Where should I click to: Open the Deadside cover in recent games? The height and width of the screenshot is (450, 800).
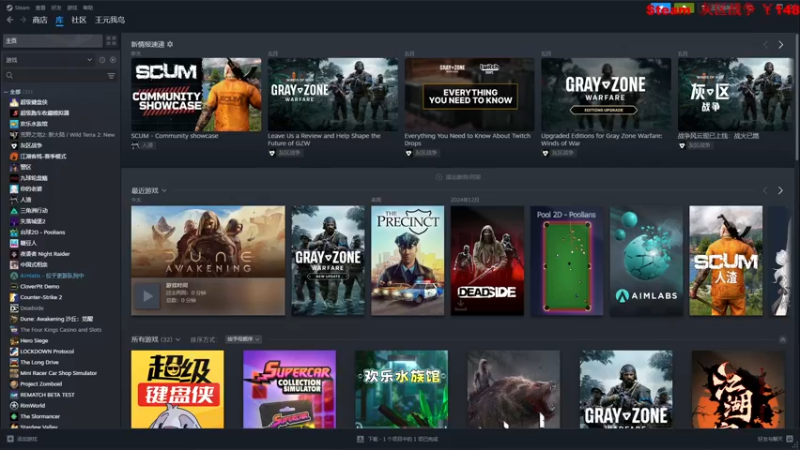[487, 260]
